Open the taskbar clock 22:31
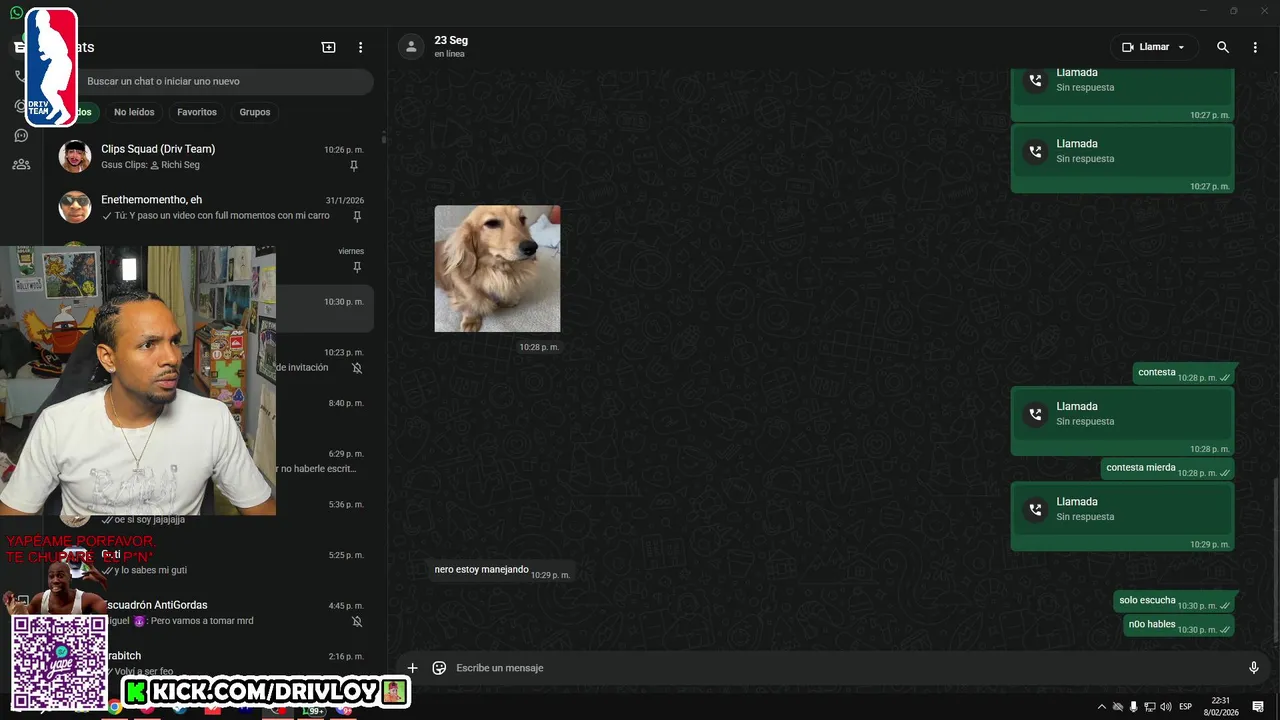This screenshot has width=1280, height=720. 1221,707
